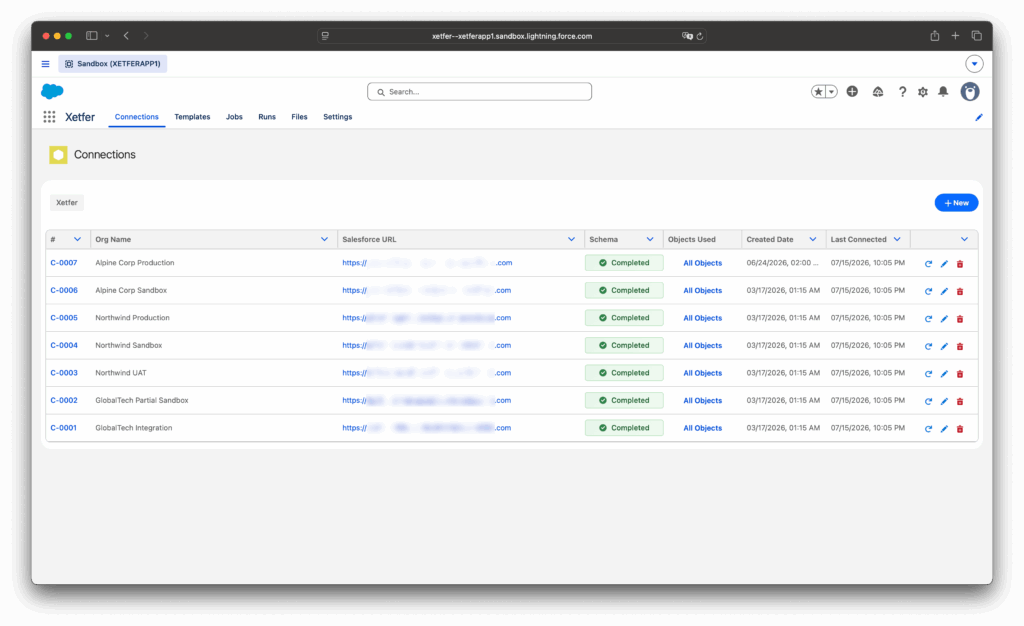This screenshot has height=626, width=1024.
Task: Expand the circled dropdown in sandbox banner
Action: point(974,64)
